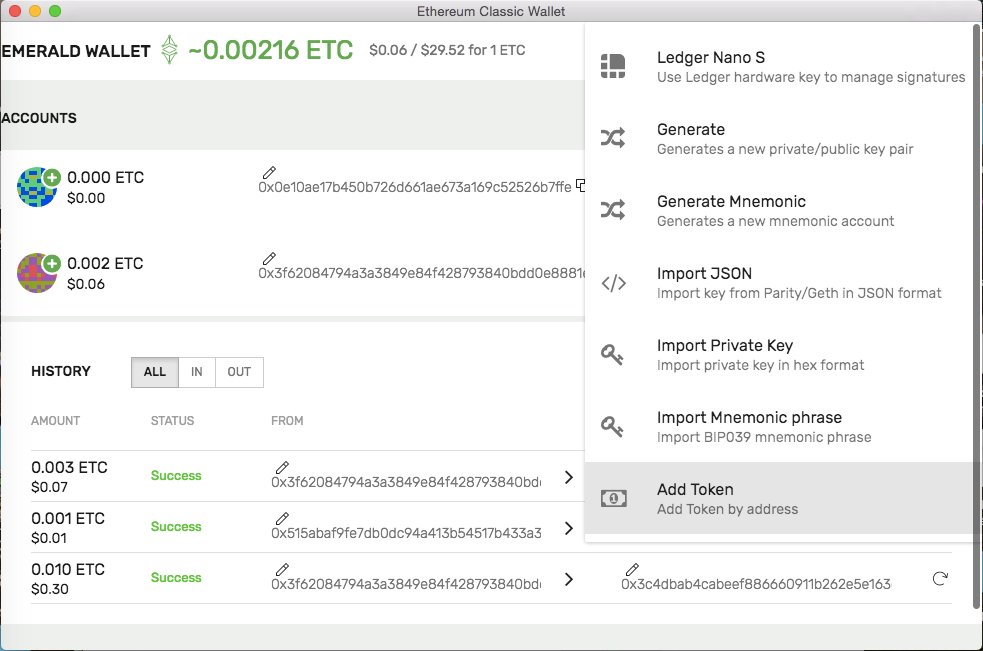The image size is (983, 651).
Task: Click Success status of 0.001 ETC transaction
Action: point(176,526)
